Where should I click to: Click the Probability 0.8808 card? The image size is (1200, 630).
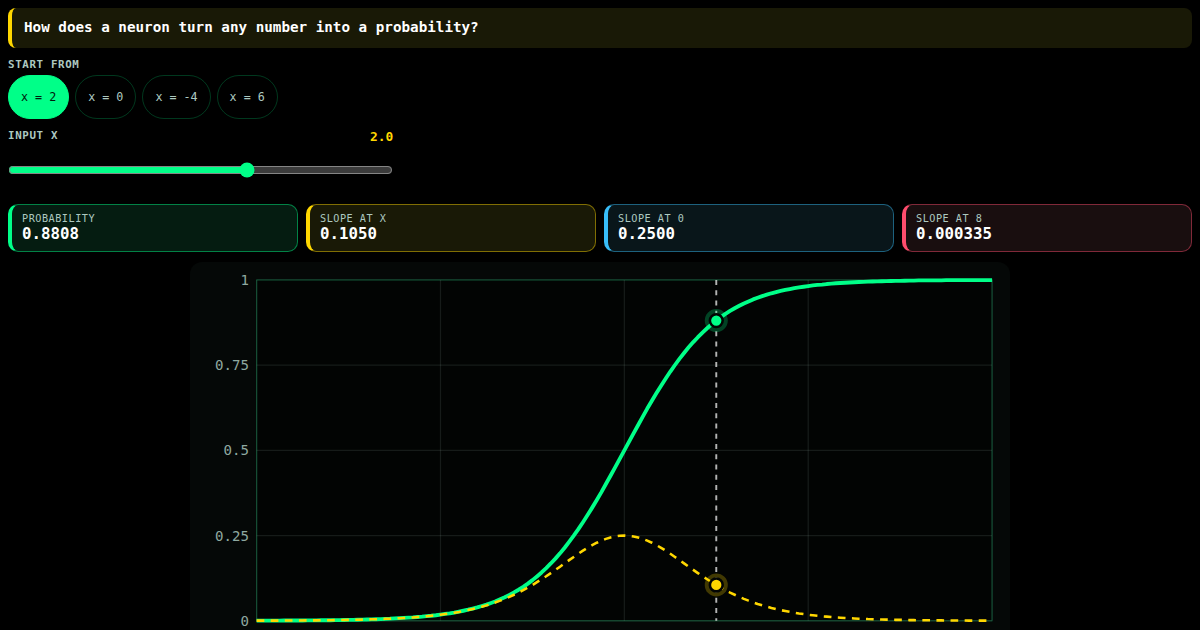point(153,228)
